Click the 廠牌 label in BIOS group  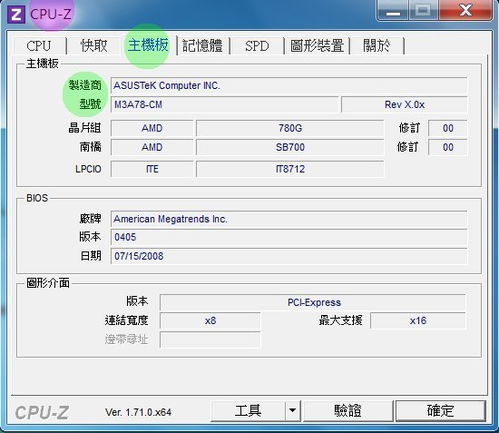90,219
